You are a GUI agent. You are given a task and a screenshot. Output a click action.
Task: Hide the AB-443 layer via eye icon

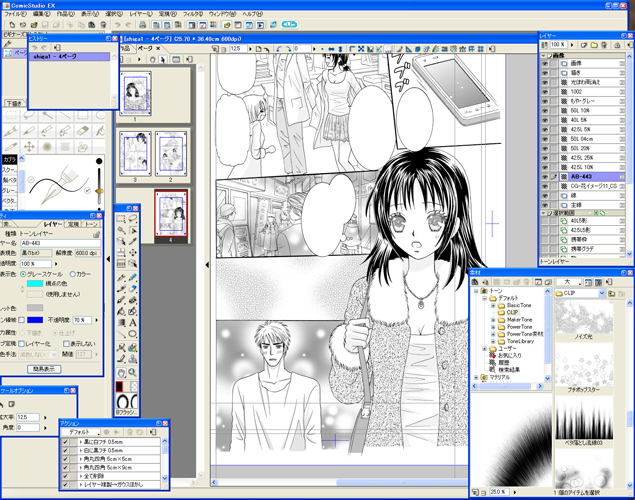click(x=545, y=177)
